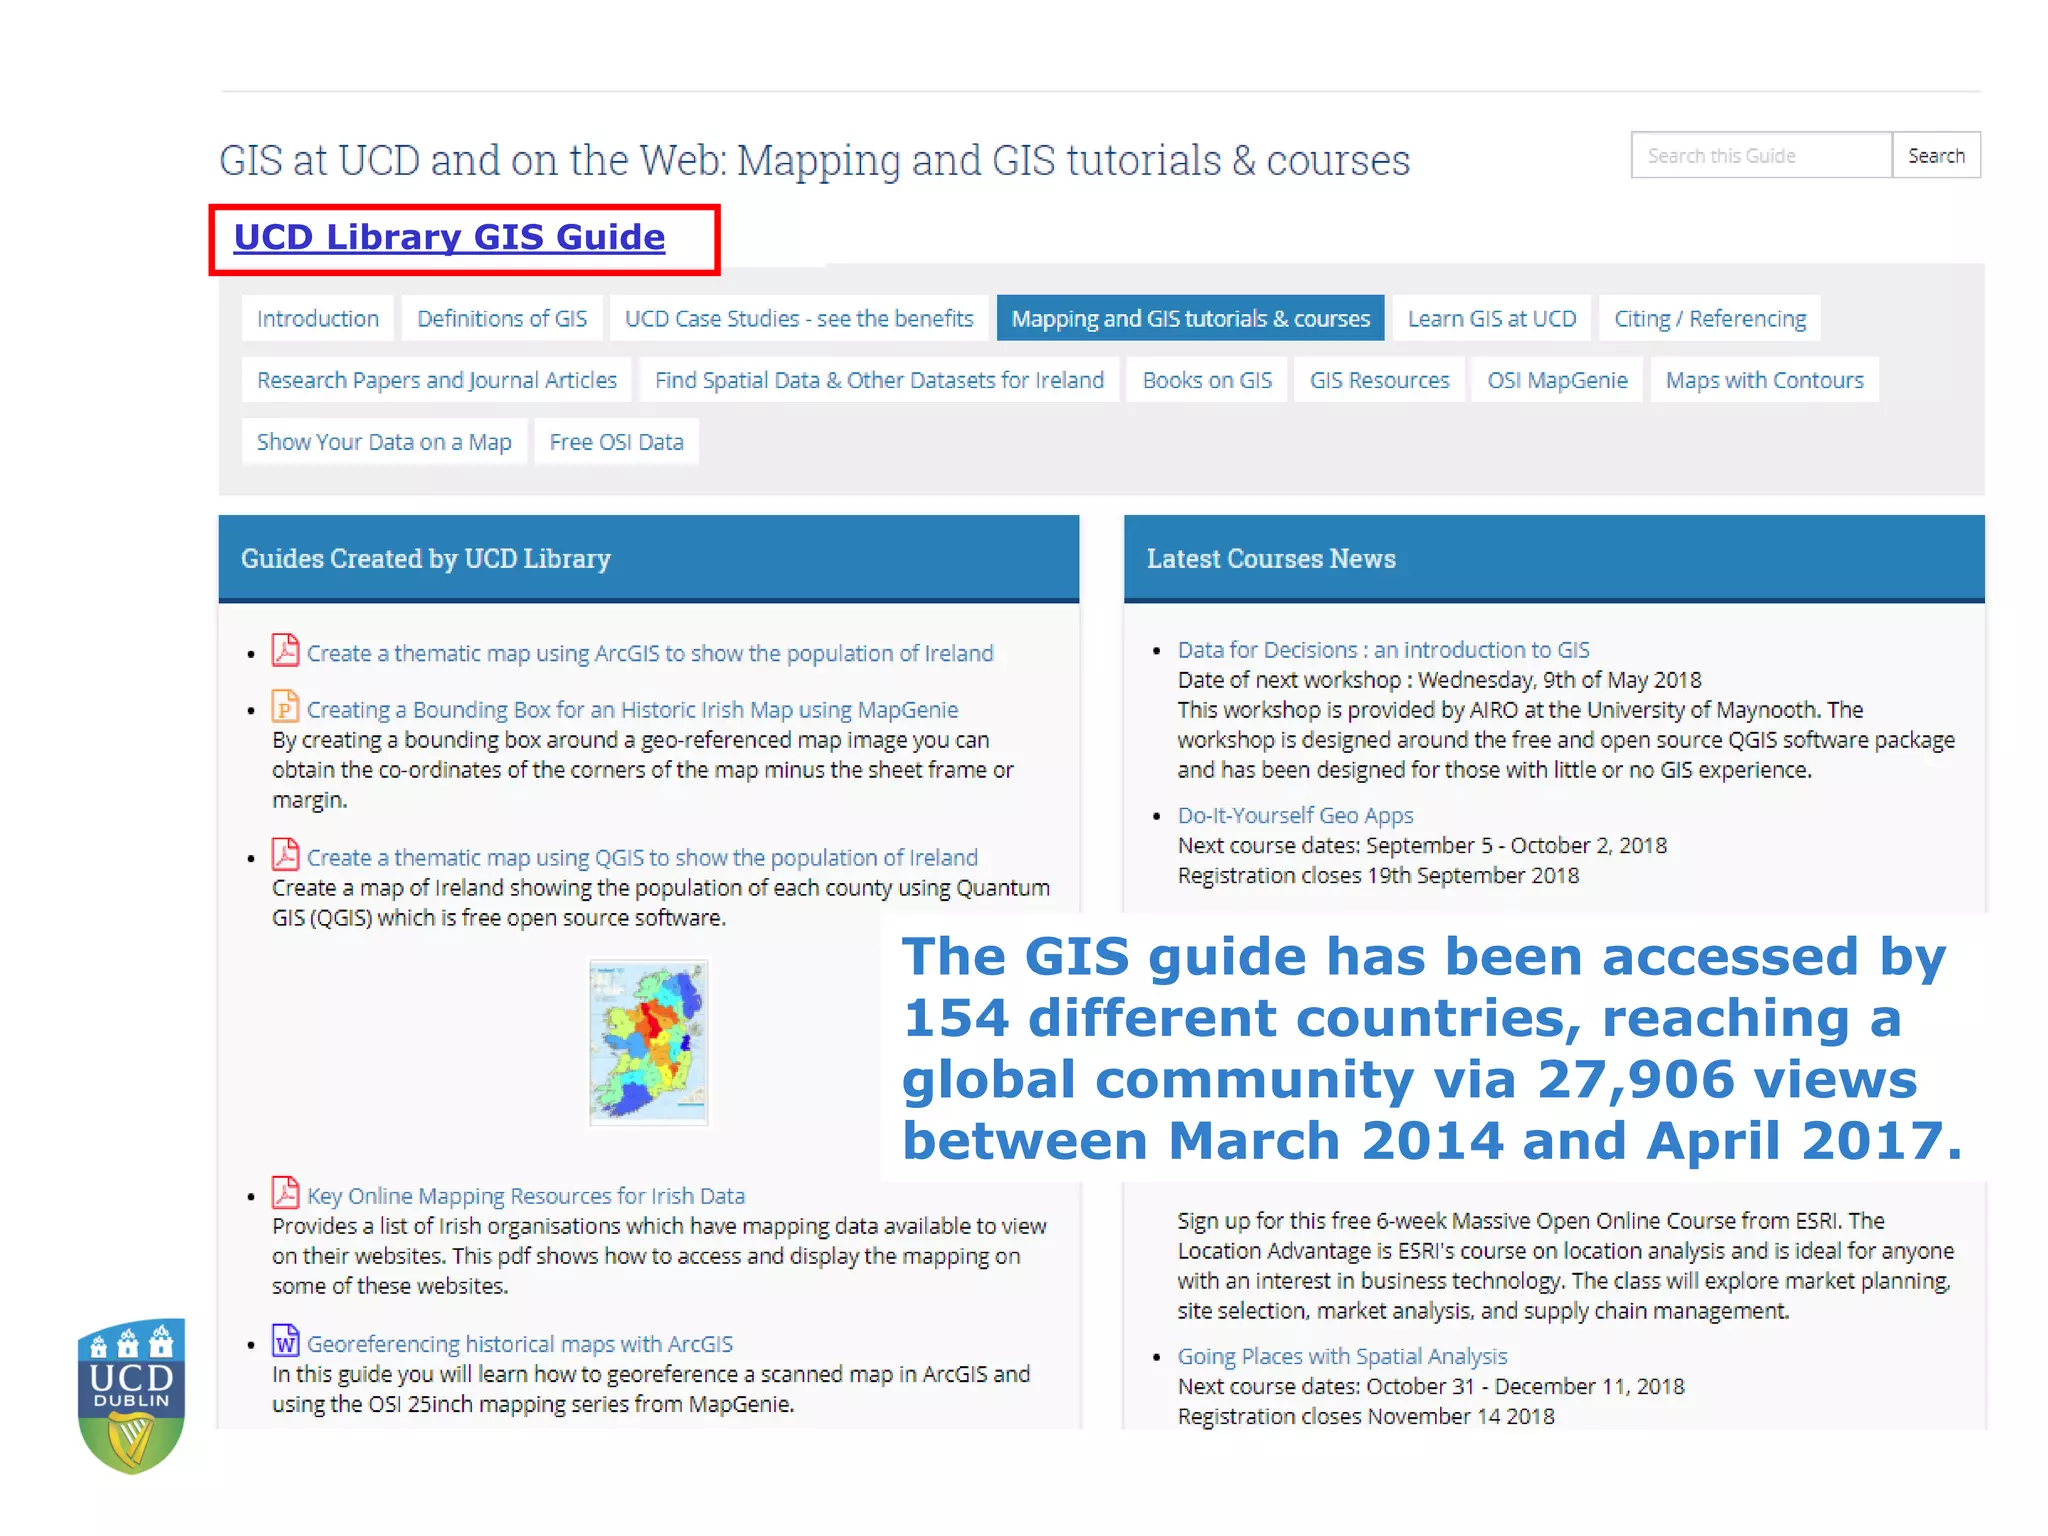
Task: Open Learn GIS at UCD tab
Action: point(1492,318)
